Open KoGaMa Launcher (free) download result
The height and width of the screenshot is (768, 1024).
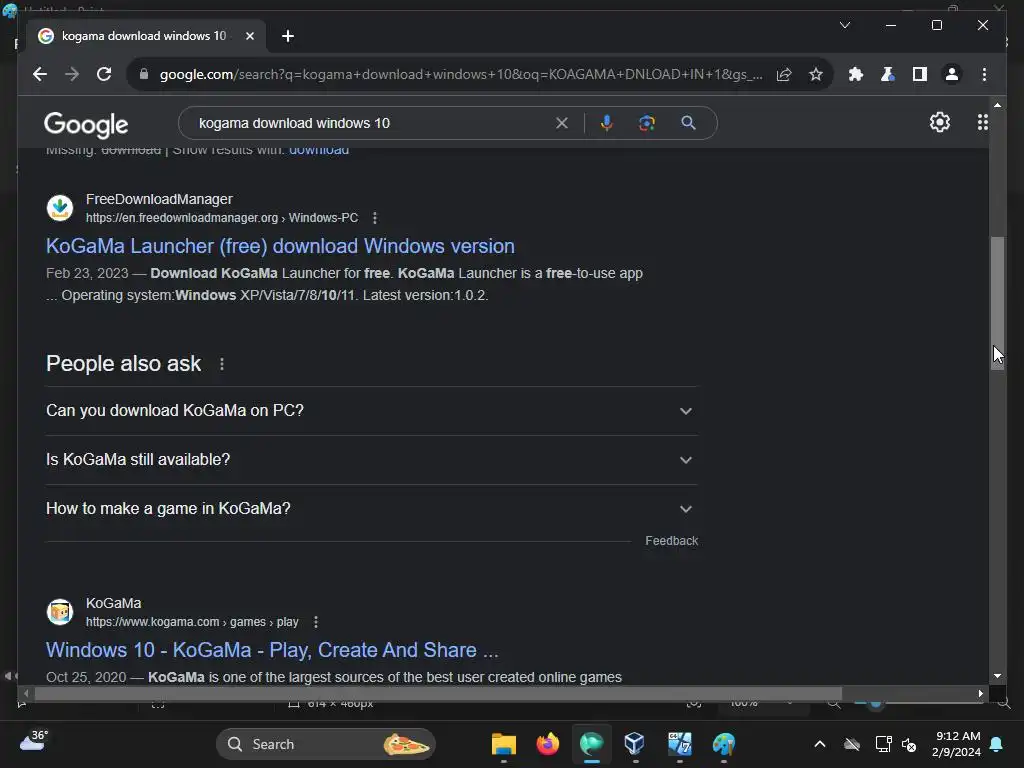pyautogui.click(x=280, y=246)
